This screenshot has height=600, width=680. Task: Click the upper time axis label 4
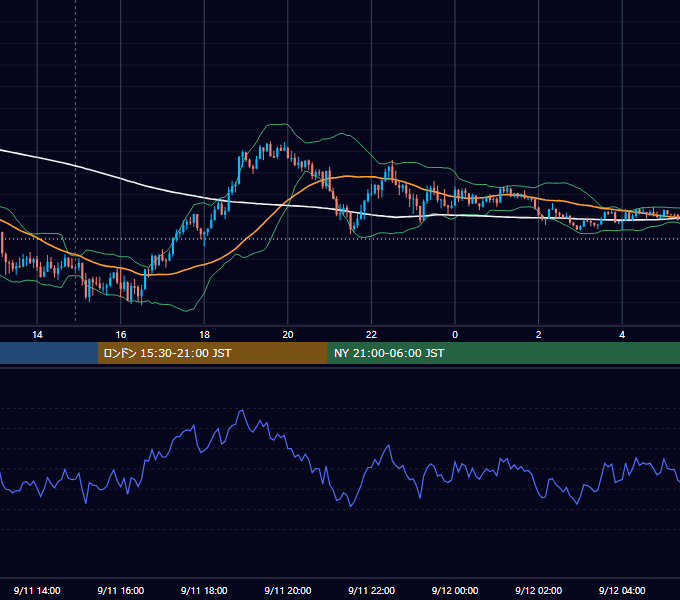click(x=622, y=335)
